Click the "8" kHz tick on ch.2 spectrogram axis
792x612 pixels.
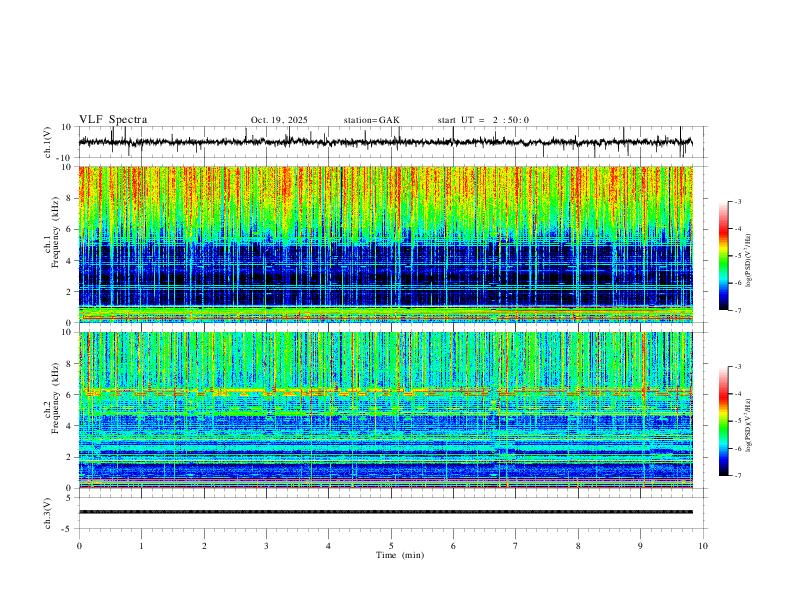tap(69, 364)
